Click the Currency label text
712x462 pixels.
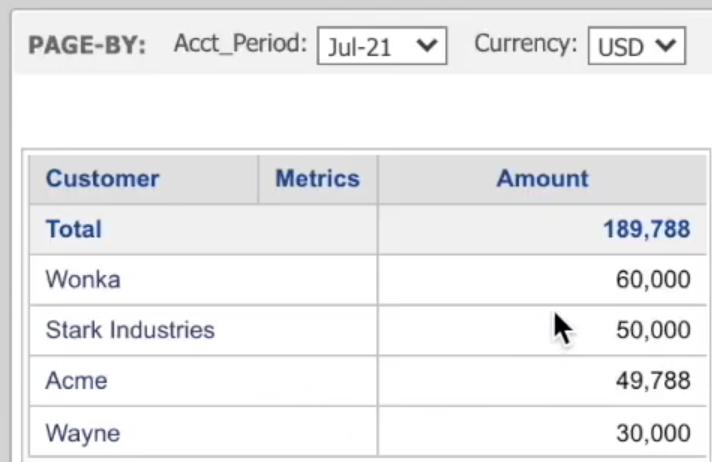pyautogui.click(x=526, y=44)
